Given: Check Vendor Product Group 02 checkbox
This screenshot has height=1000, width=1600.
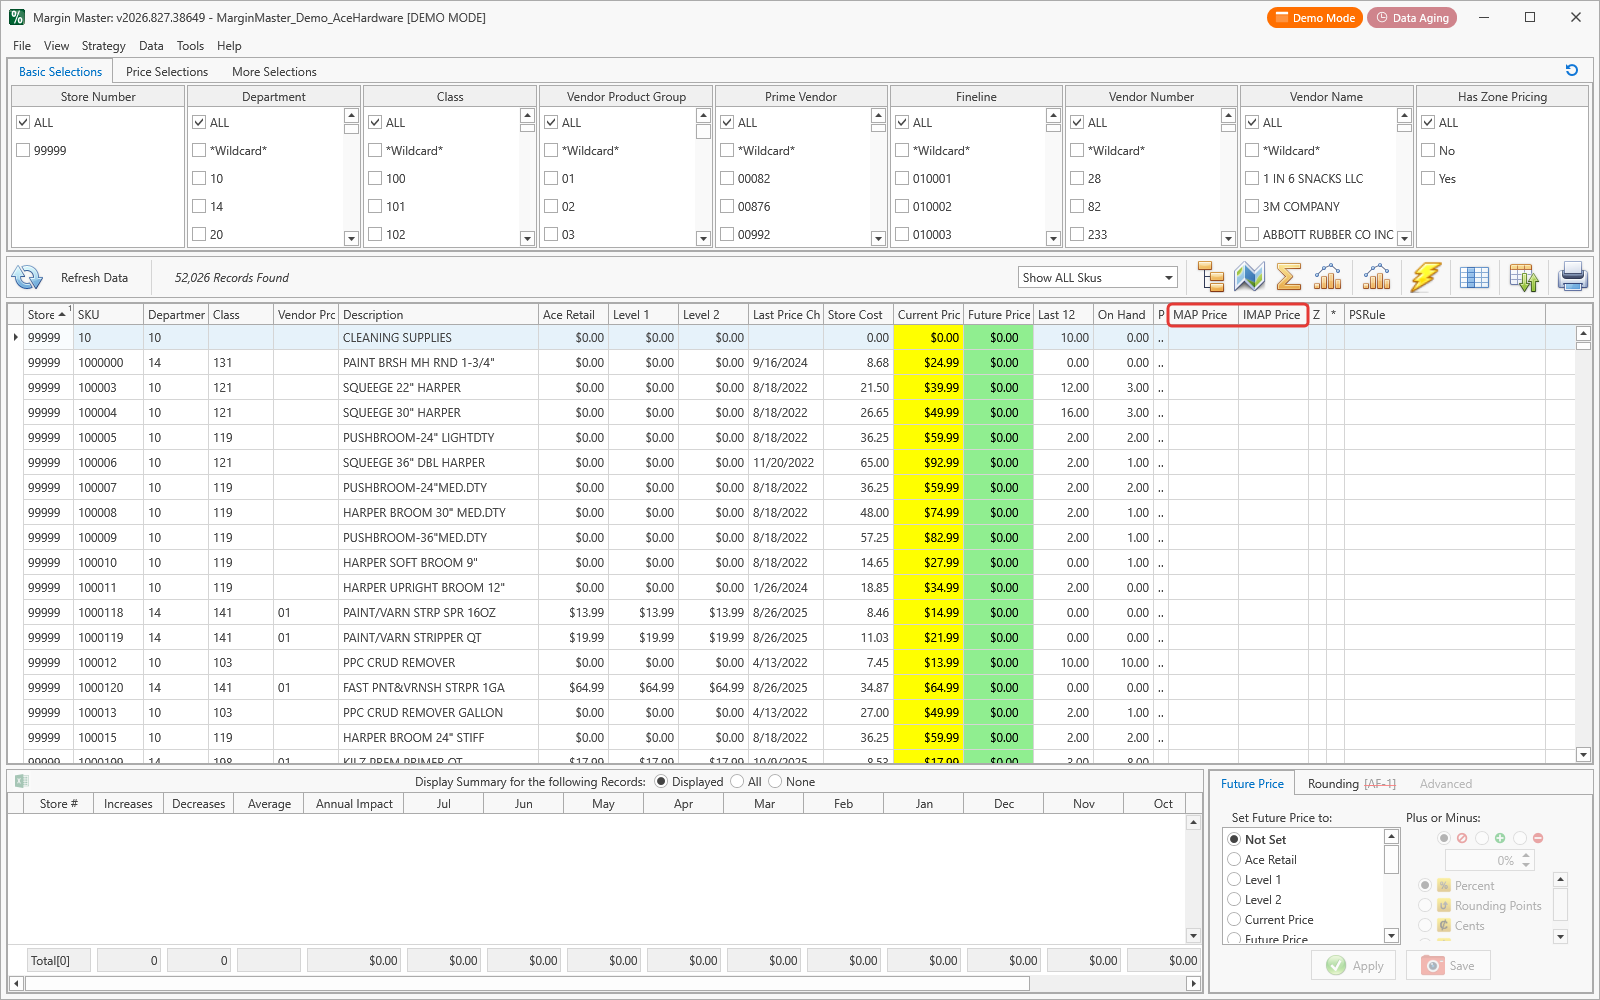Looking at the screenshot, I should pyautogui.click(x=551, y=206).
